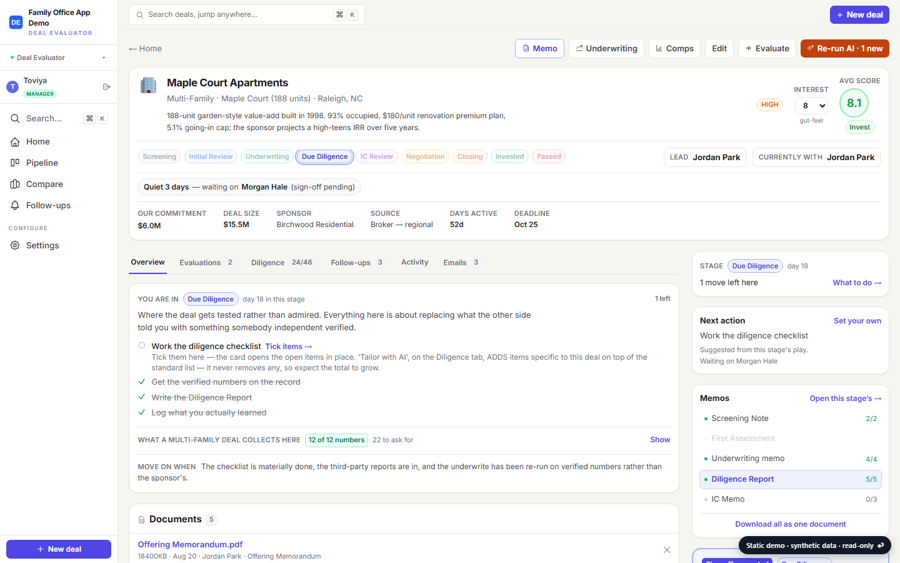The image size is (900, 563).
Task: Click the Documents section file icon
Action: click(141, 519)
